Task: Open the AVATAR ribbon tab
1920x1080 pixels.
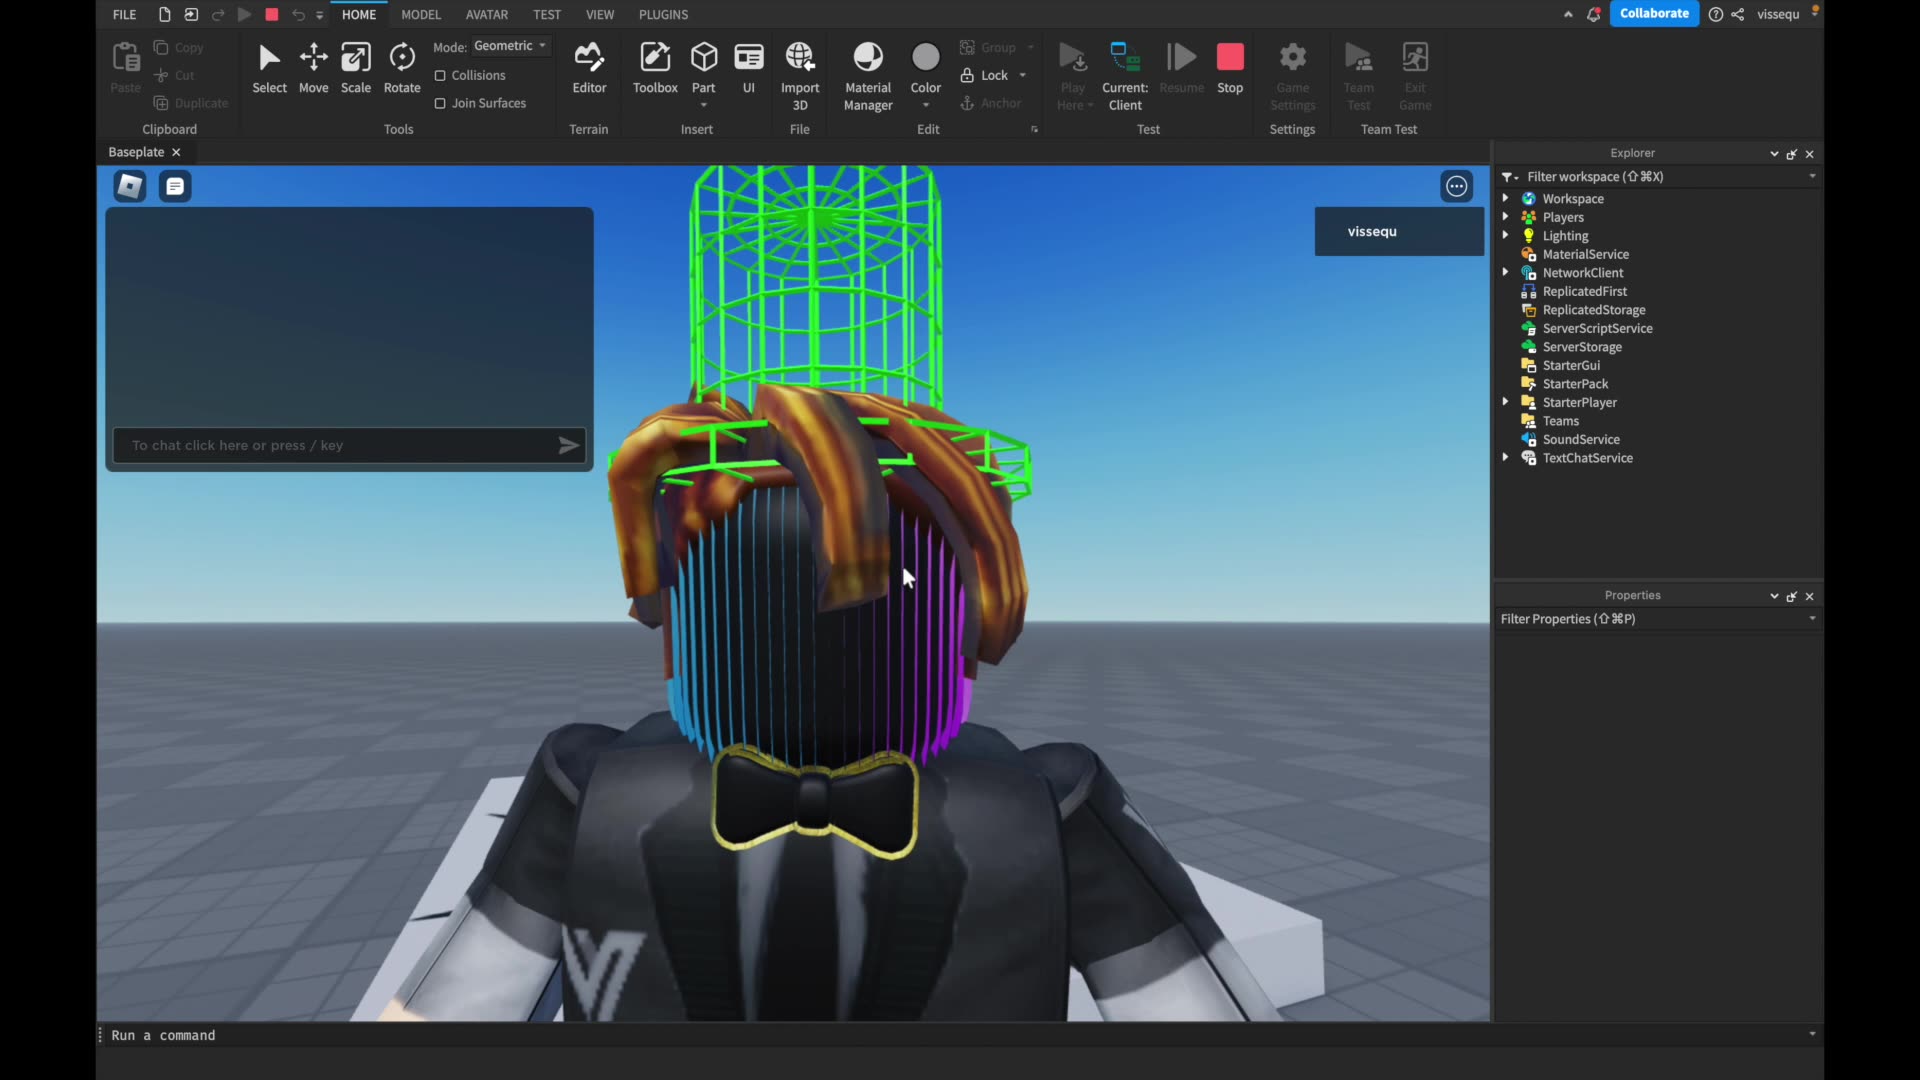Action: coord(487,14)
